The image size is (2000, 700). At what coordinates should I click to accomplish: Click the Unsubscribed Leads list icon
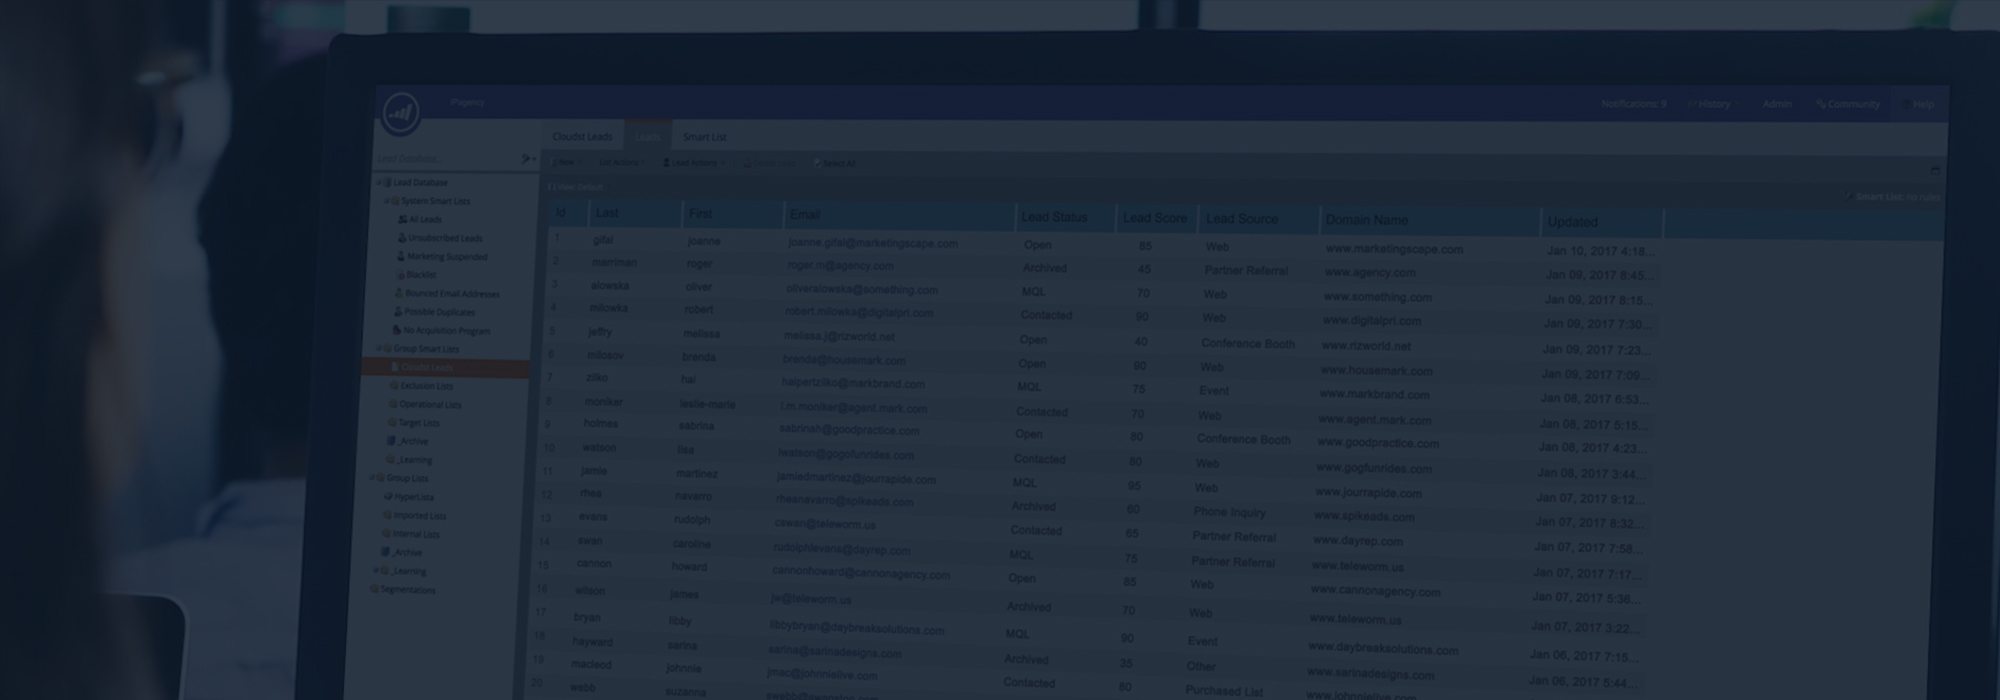(402, 238)
